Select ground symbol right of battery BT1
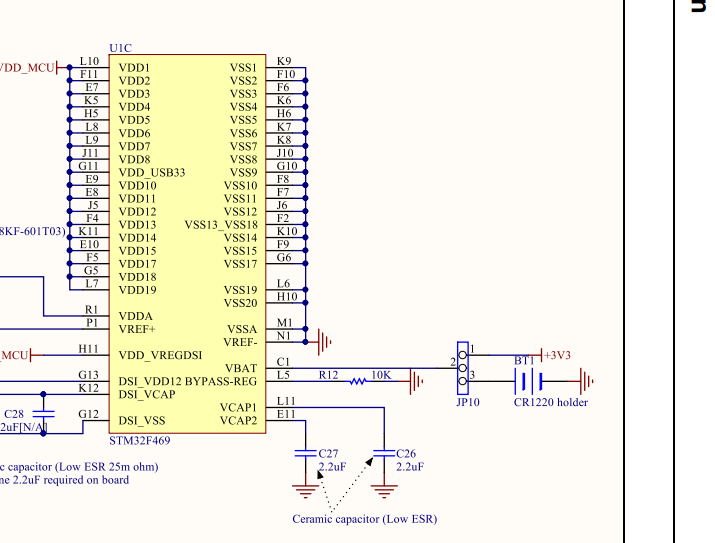The image size is (715, 543). (586, 381)
